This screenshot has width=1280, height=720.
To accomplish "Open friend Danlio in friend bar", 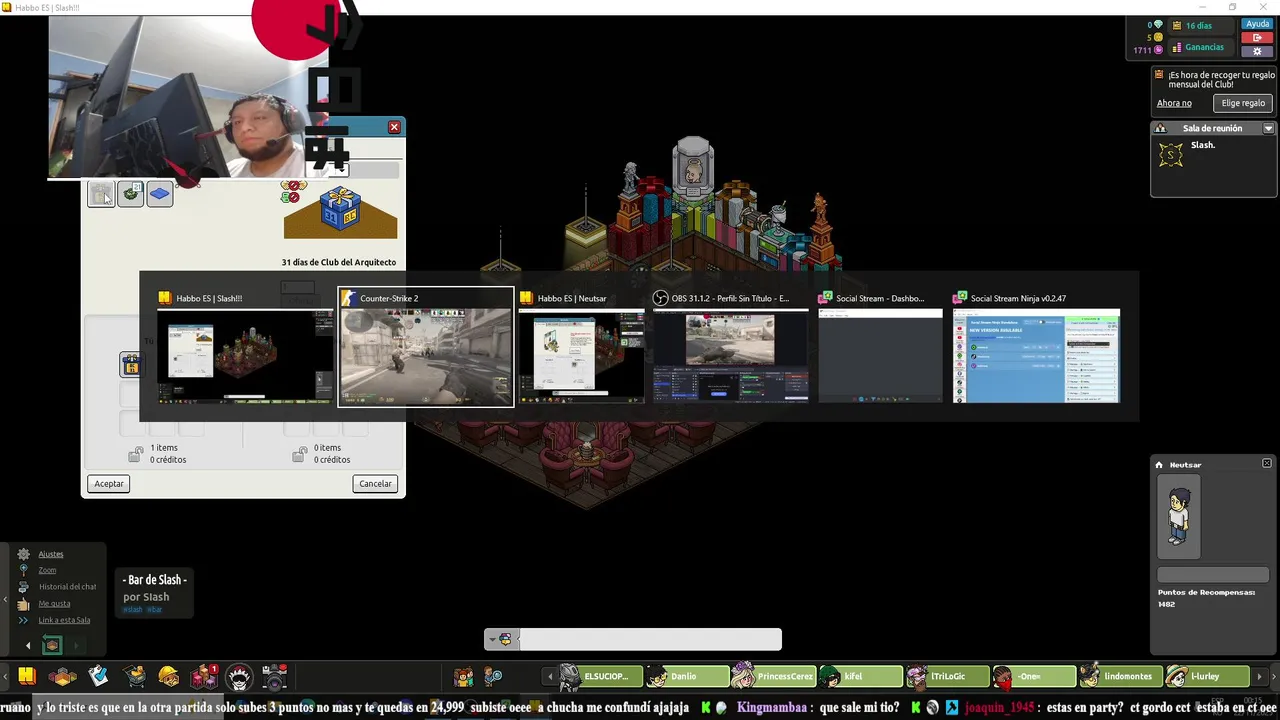I will pos(688,677).
